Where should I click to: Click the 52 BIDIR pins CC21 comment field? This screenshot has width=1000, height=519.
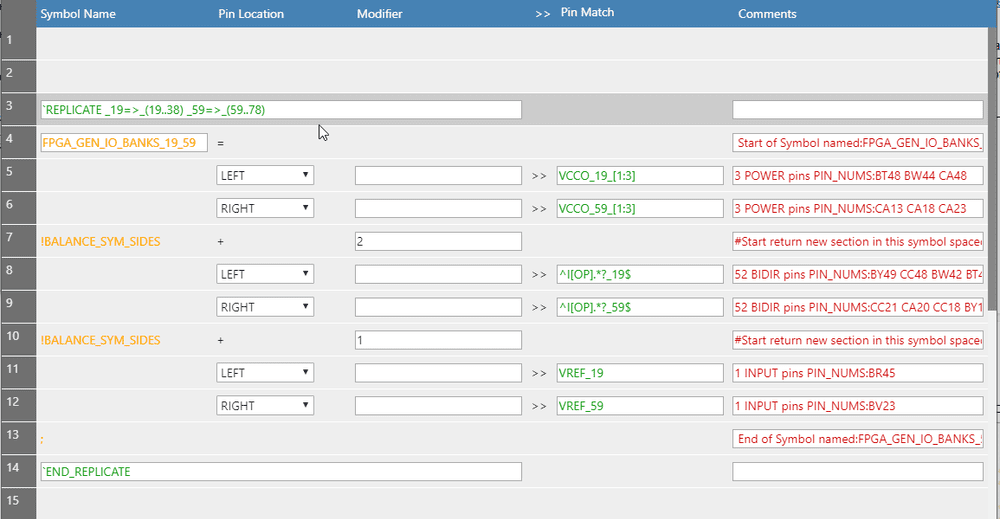(858, 307)
